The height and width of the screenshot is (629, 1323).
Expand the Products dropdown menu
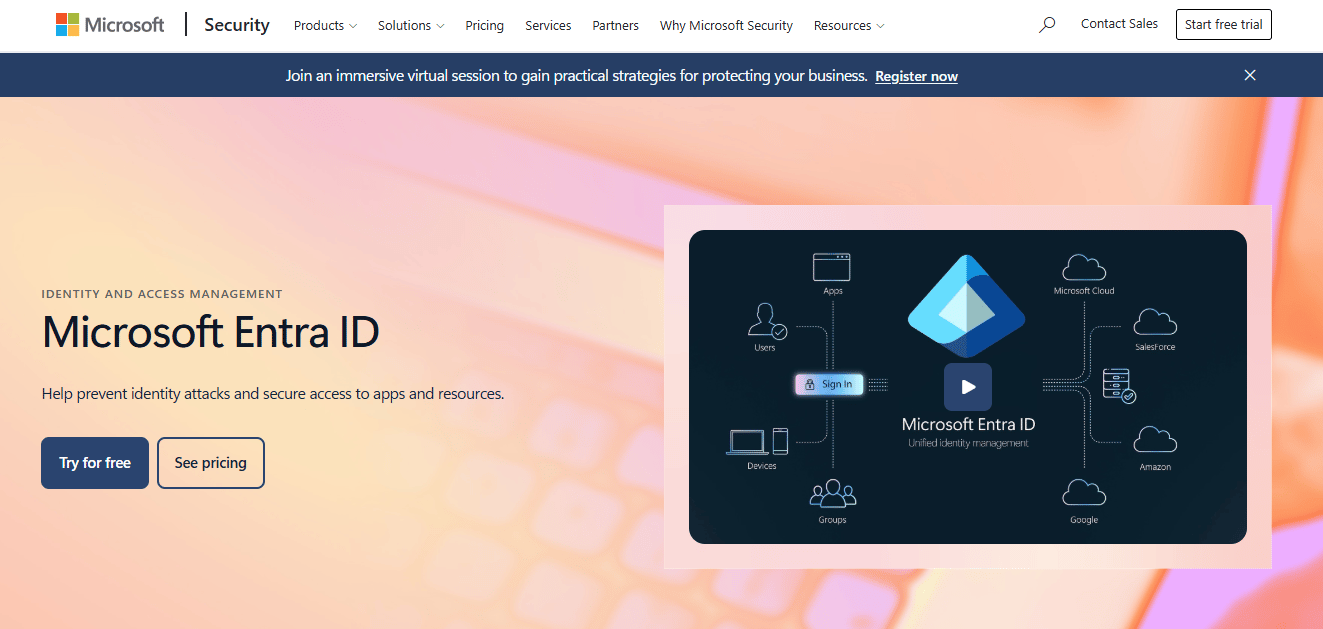tap(325, 25)
